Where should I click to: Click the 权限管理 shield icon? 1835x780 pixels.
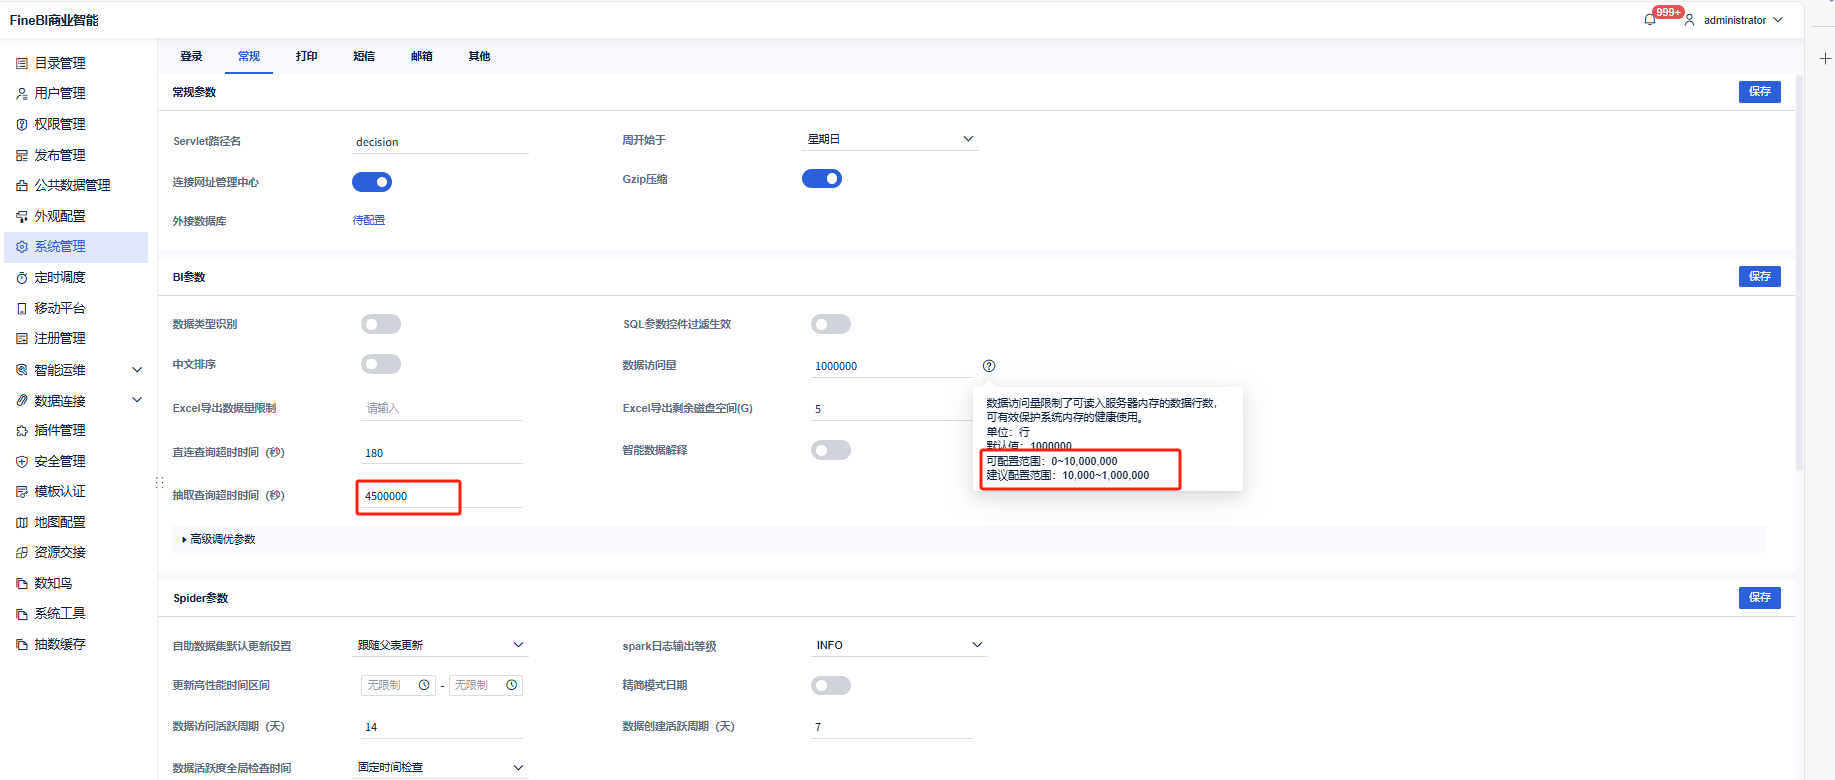click(x=22, y=124)
